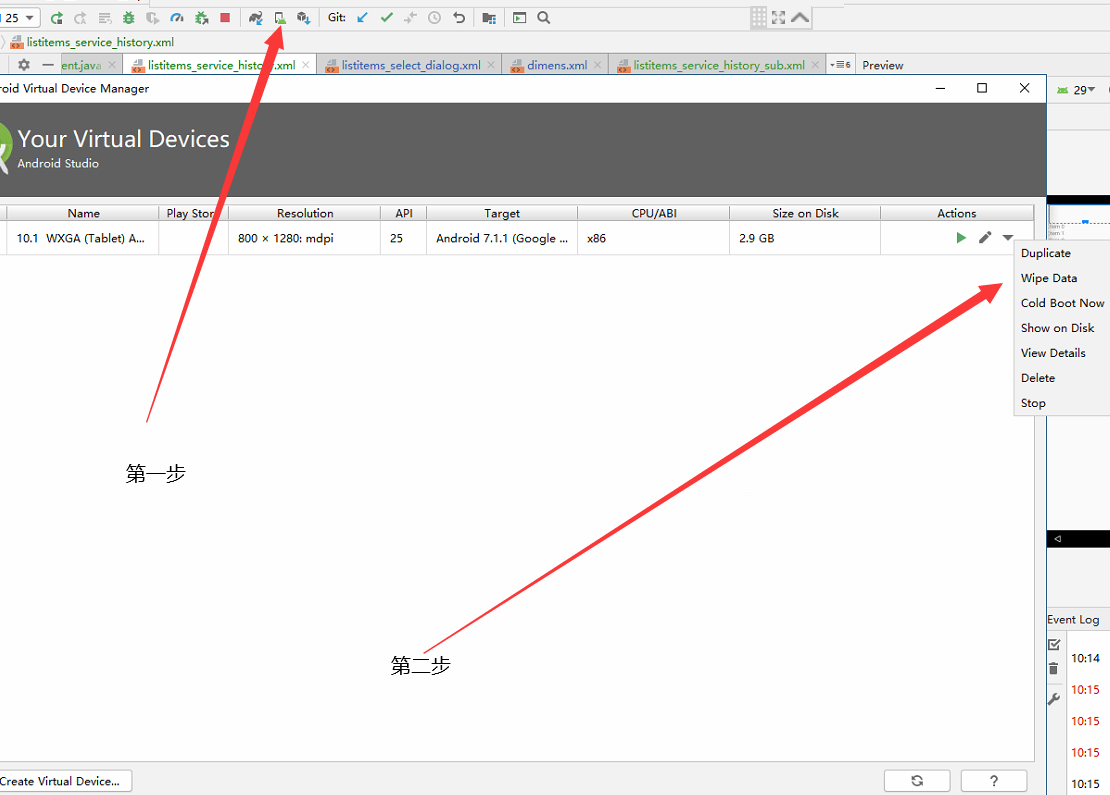Click the Event Log mark-as-read checkbox icon
The image size is (1110, 795).
point(1054,644)
